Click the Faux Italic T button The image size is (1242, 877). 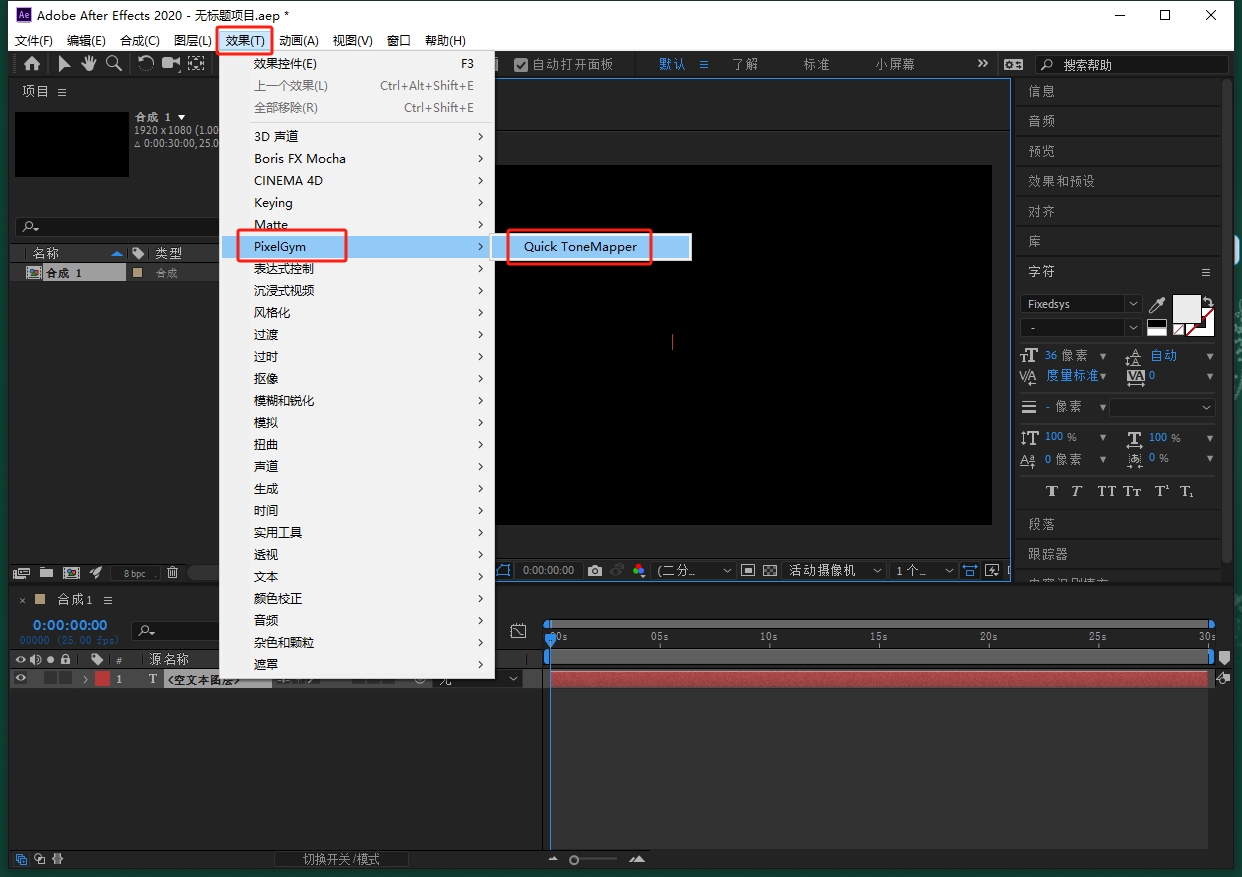[1076, 491]
